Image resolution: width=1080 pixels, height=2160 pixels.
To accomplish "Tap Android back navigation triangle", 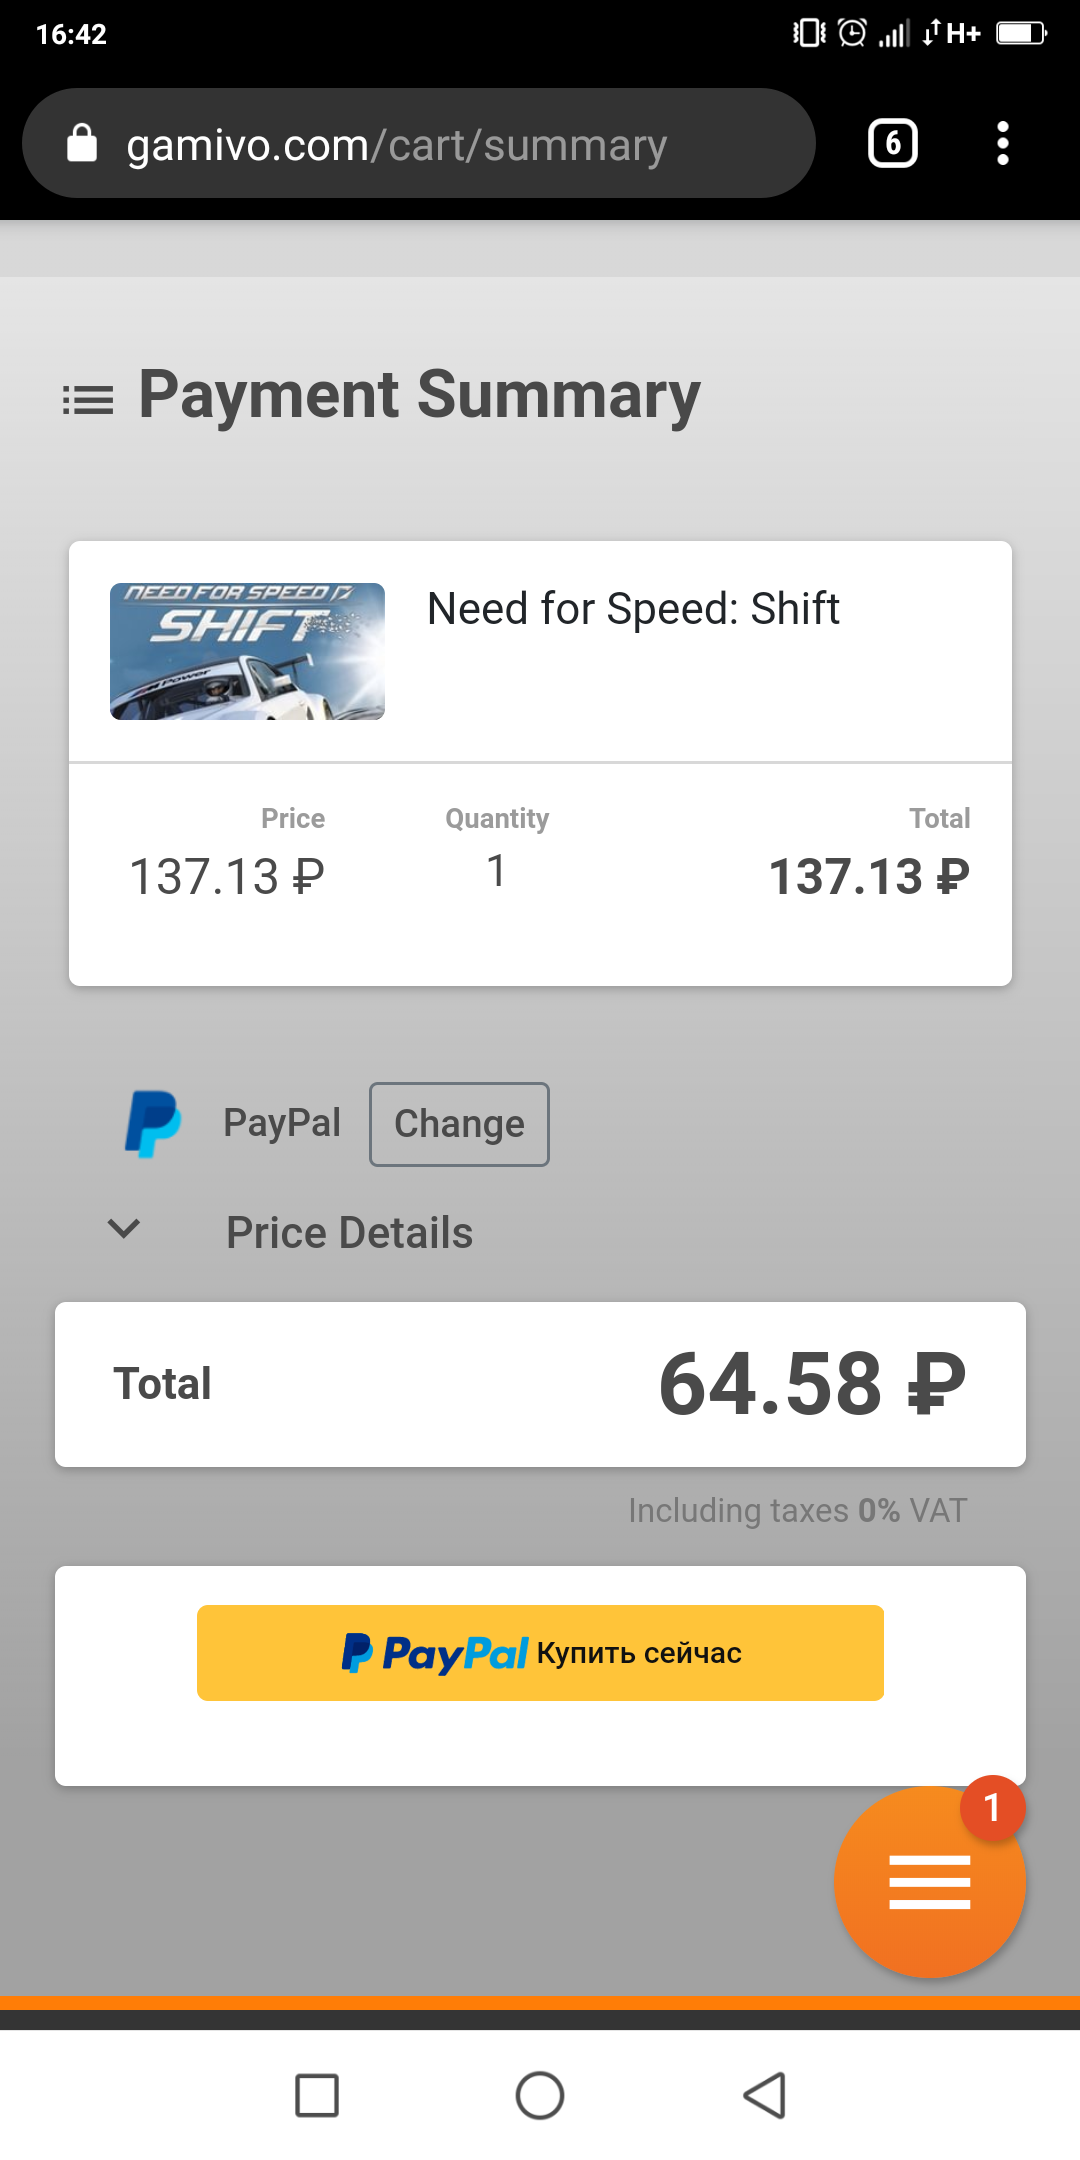I will (765, 2095).
